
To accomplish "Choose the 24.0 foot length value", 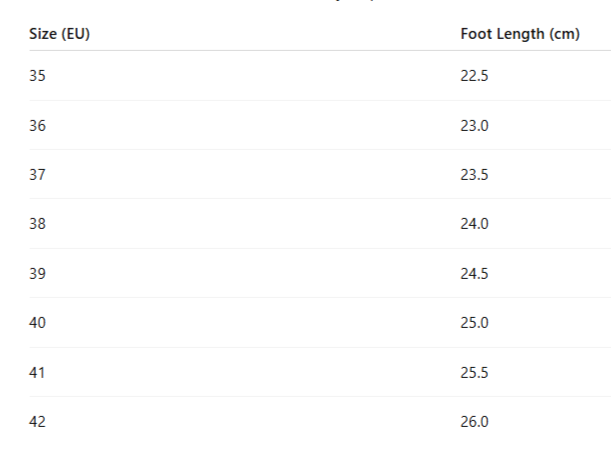I will [475, 224].
